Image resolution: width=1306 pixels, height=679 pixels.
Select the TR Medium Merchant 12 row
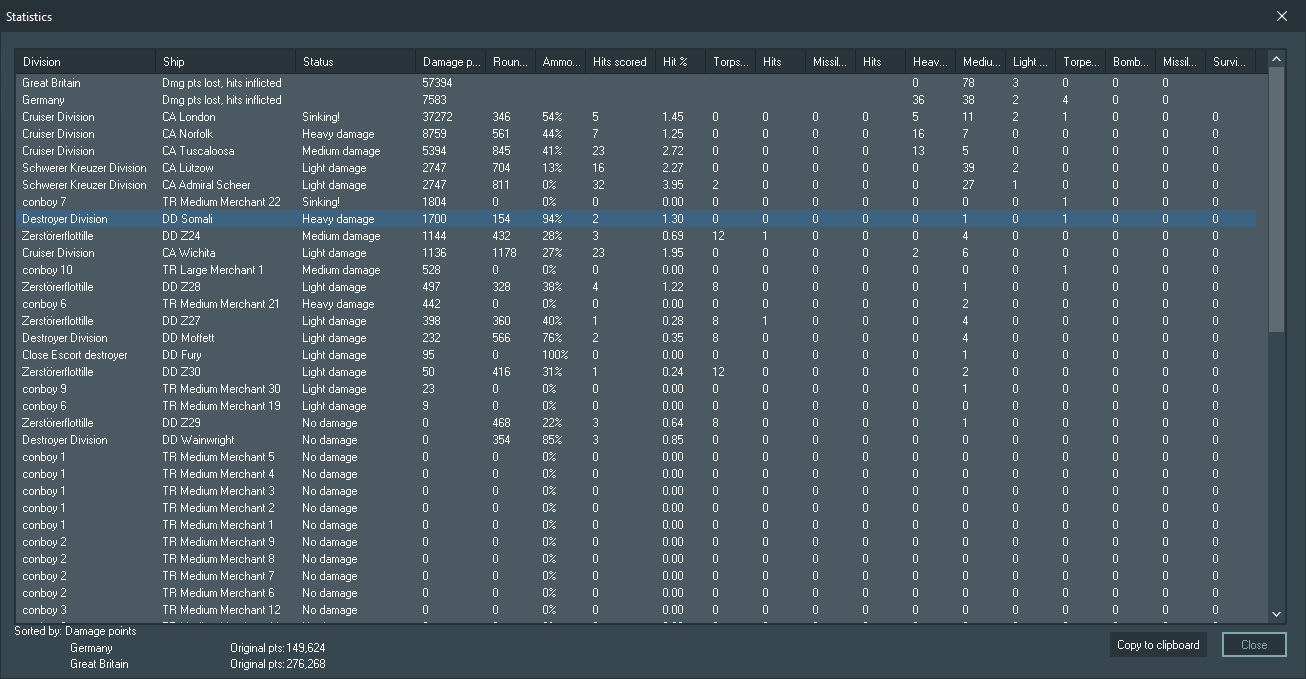pos(636,610)
